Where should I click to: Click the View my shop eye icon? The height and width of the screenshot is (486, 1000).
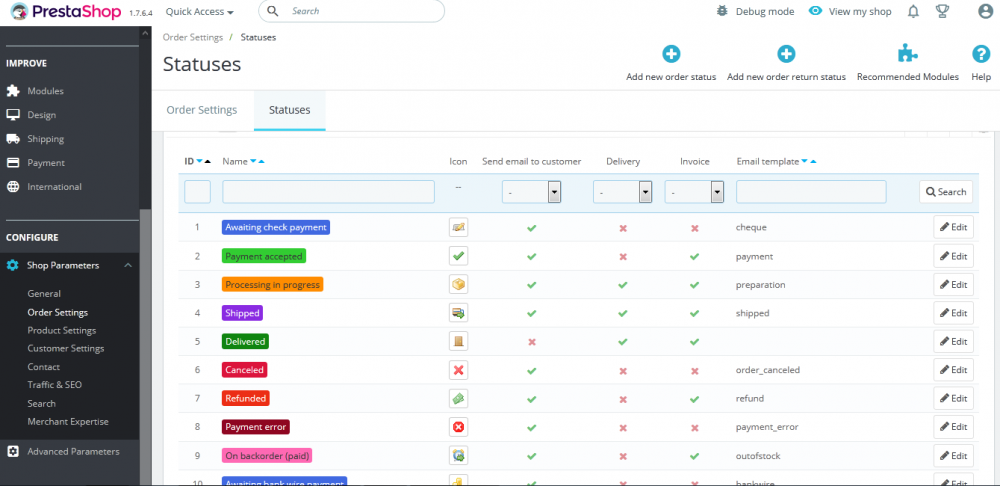[815, 11]
